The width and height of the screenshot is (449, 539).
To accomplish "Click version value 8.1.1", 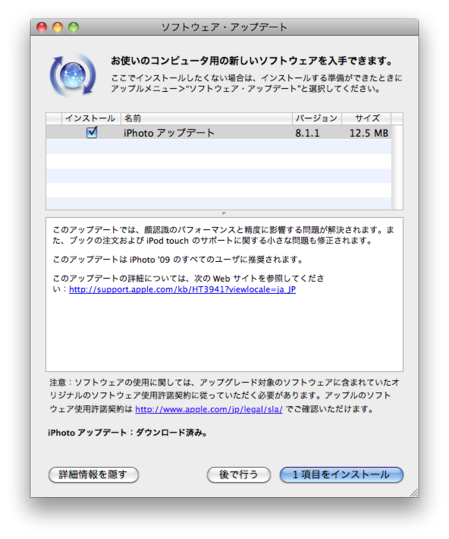I will [x=307, y=133].
